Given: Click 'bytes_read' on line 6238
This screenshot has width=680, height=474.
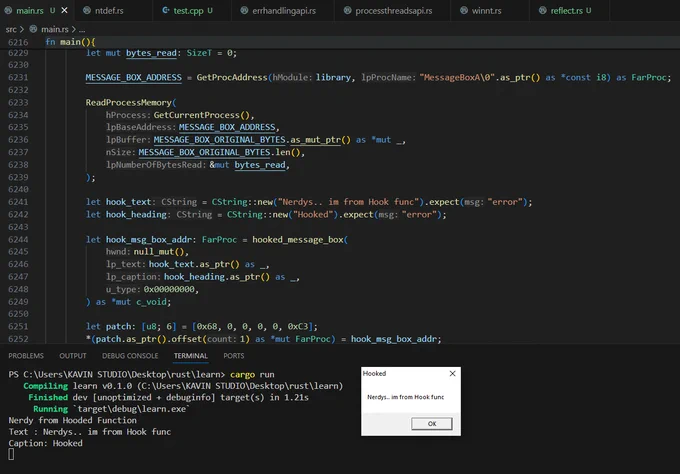Looking at the screenshot, I should click(260, 165).
